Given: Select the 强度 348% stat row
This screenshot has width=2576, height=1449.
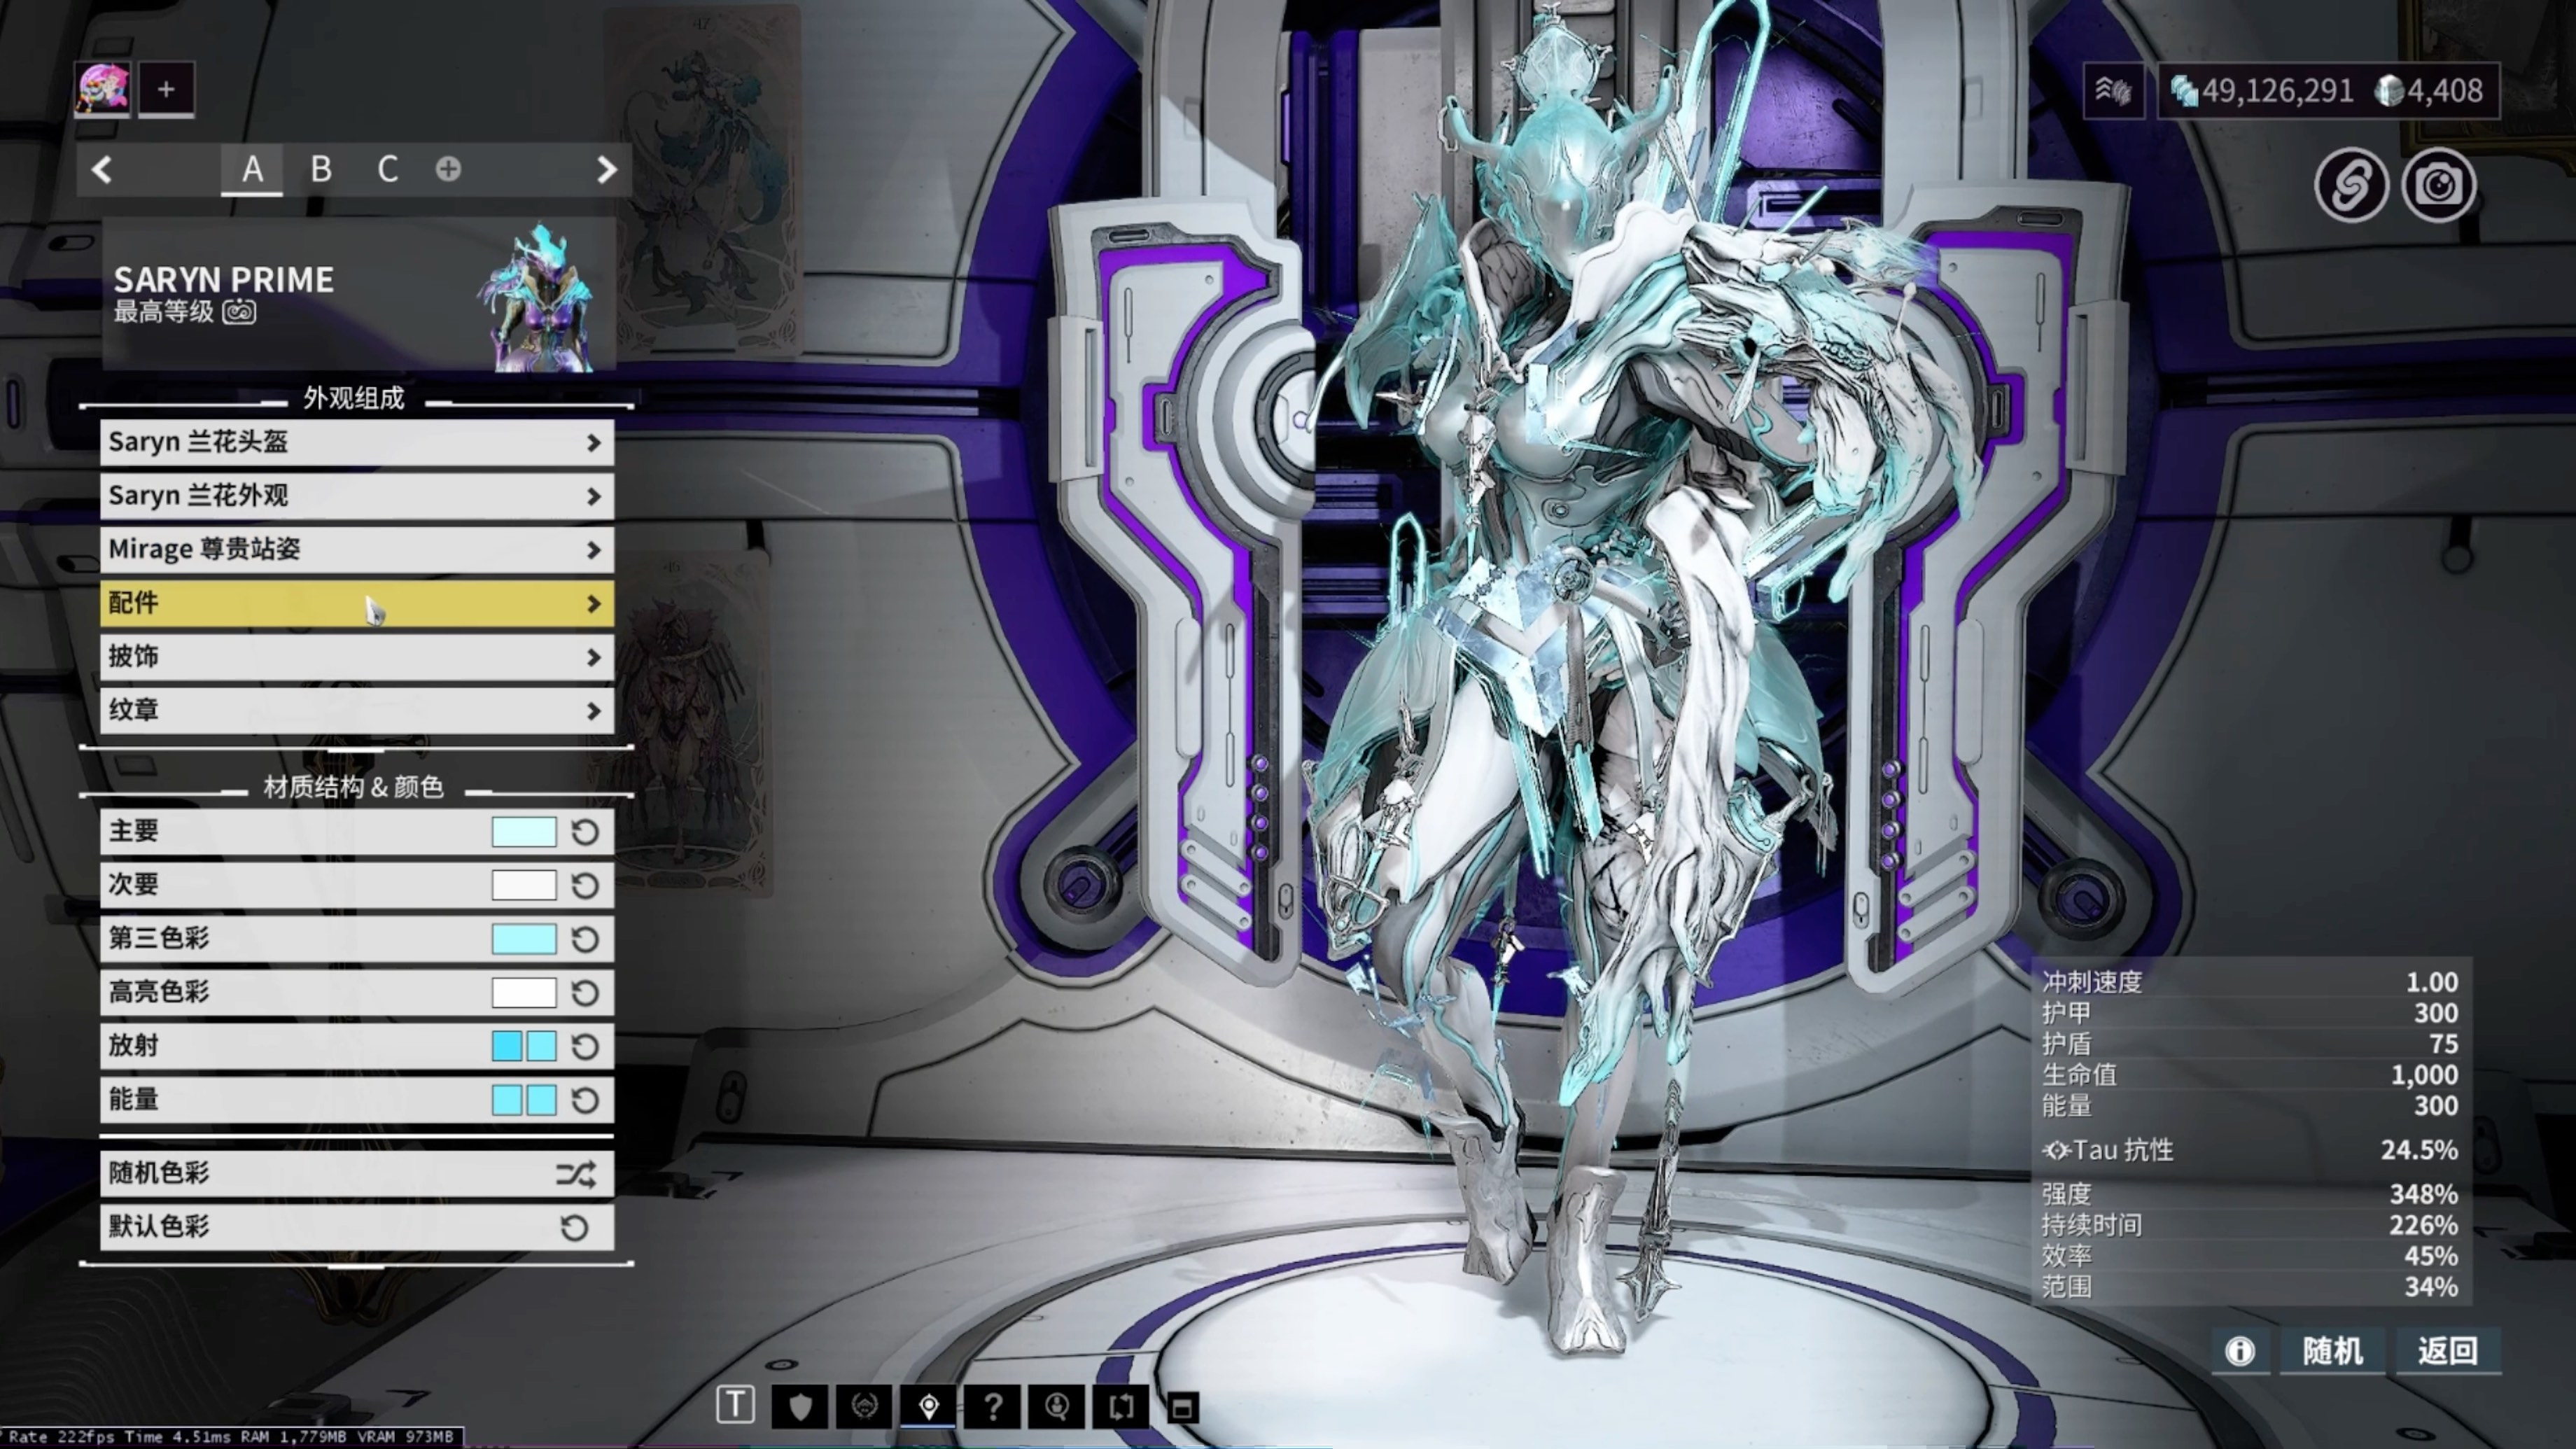Looking at the screenshot, I should click(x=2250, y=1194).
